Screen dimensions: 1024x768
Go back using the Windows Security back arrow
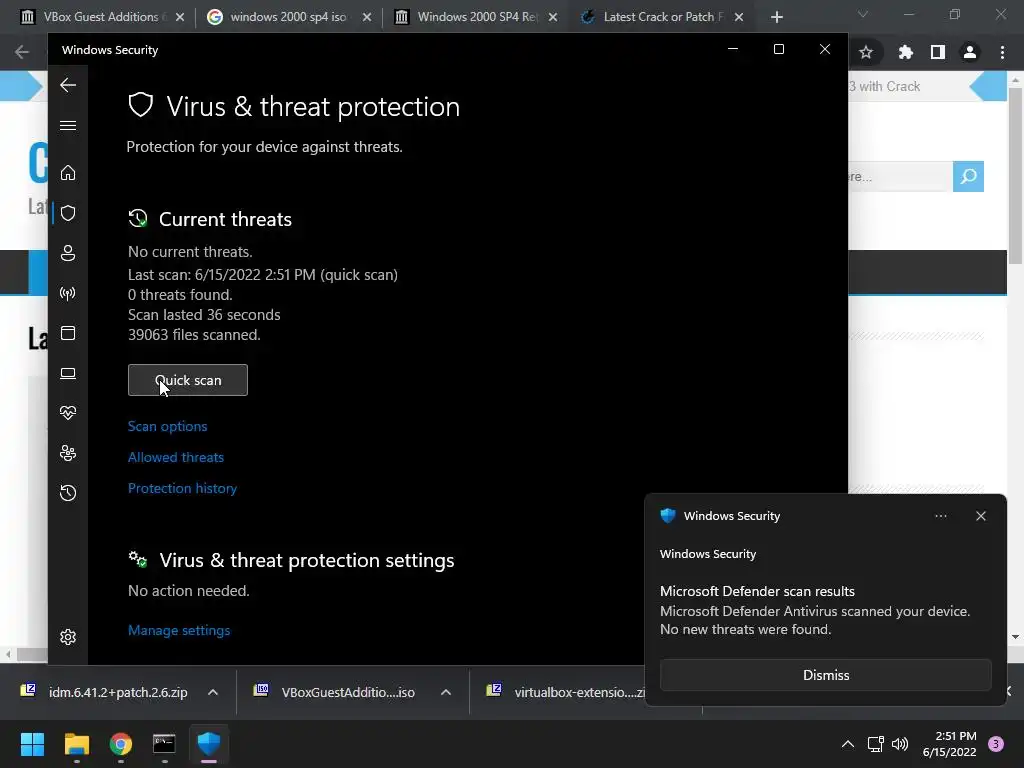click(x=68, y=85)
